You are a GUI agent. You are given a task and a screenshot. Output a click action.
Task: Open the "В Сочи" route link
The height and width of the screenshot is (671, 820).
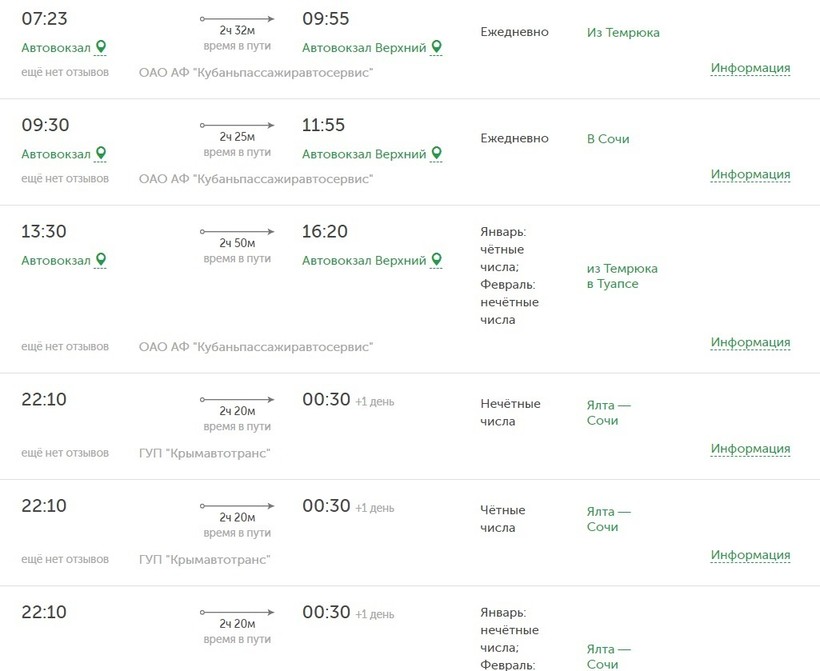click(608, 139)
